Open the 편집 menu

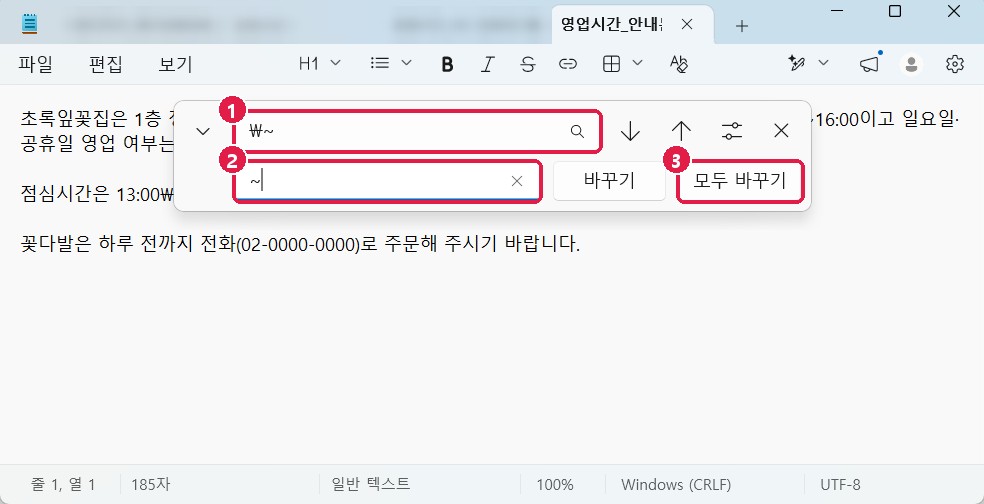[106, 64]
